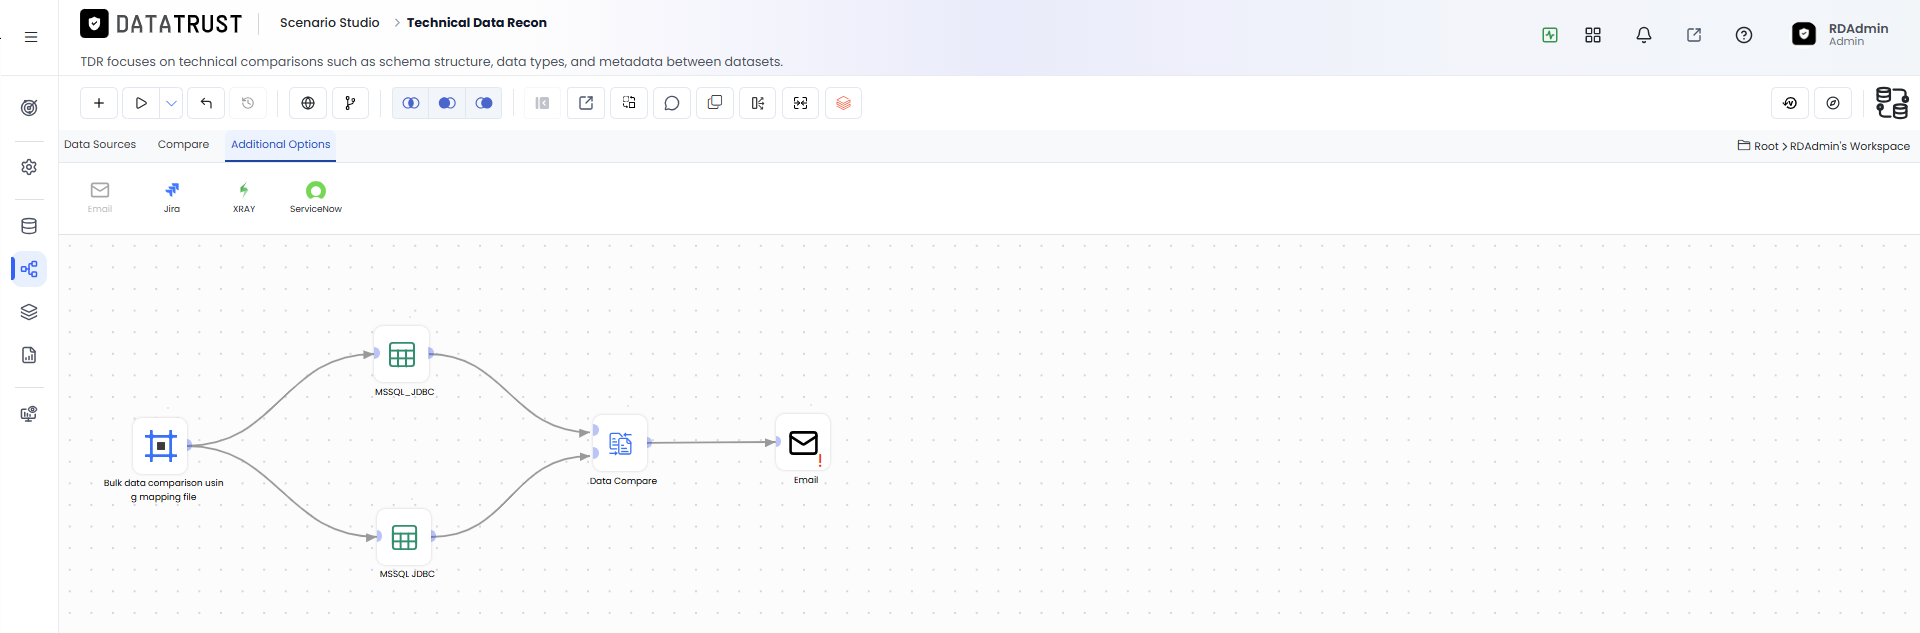
Task: Click the column split arrows toolbar icon
Action: pos(758,103)
